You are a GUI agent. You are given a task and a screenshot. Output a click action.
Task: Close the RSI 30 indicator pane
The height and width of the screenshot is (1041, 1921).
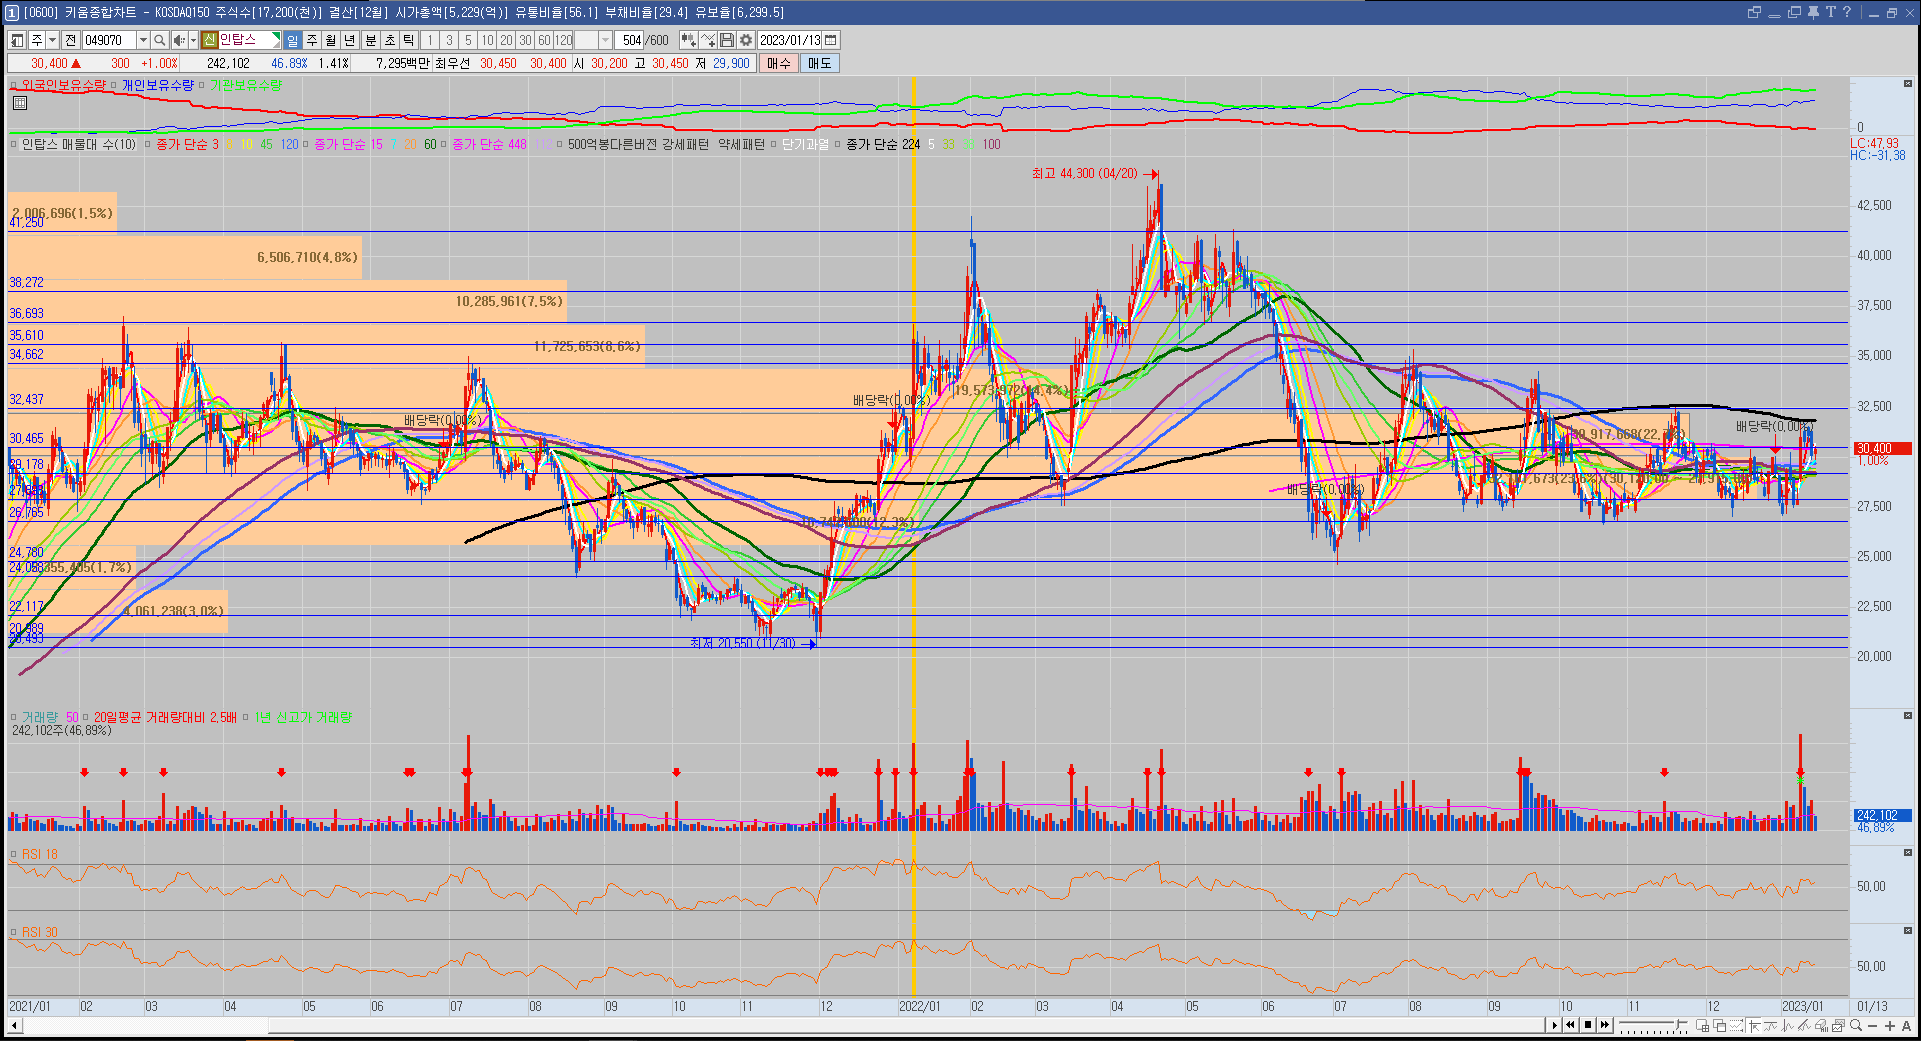pos(1908,931)
